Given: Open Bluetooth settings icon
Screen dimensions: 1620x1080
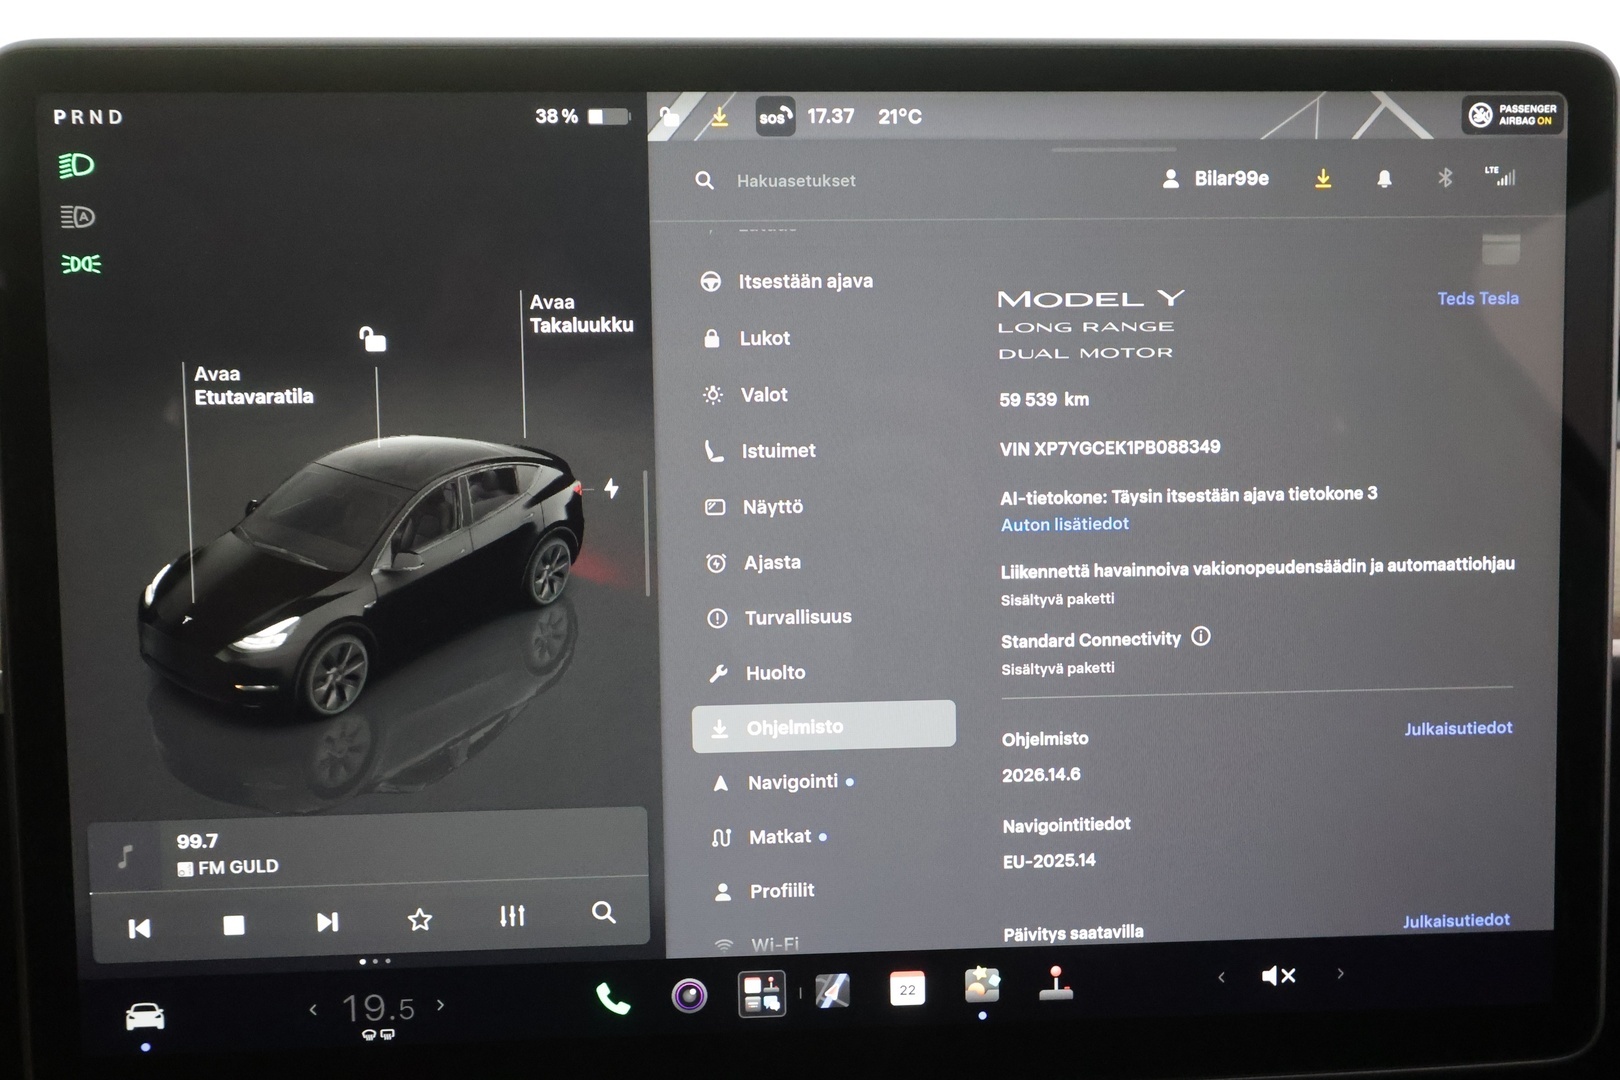Looking at the screenshot, I should (x=1445, y=178).
